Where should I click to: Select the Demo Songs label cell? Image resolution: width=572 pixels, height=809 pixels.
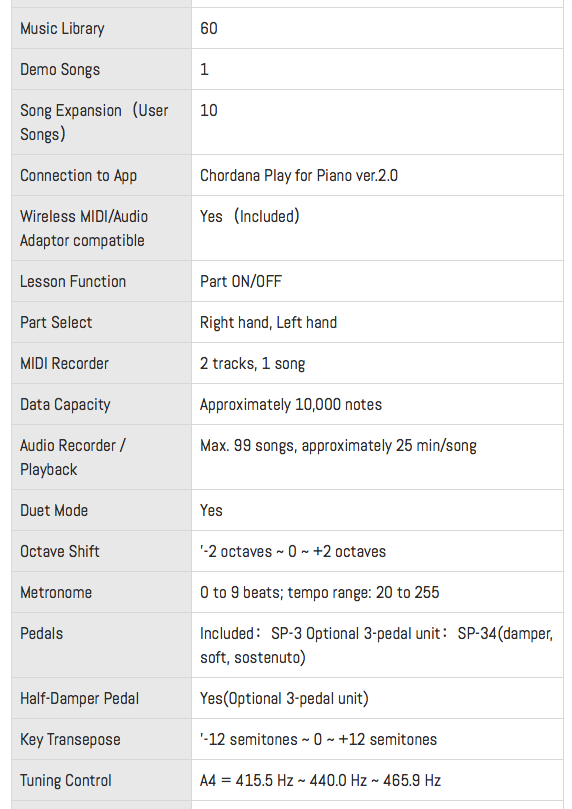tap(102, 69)
